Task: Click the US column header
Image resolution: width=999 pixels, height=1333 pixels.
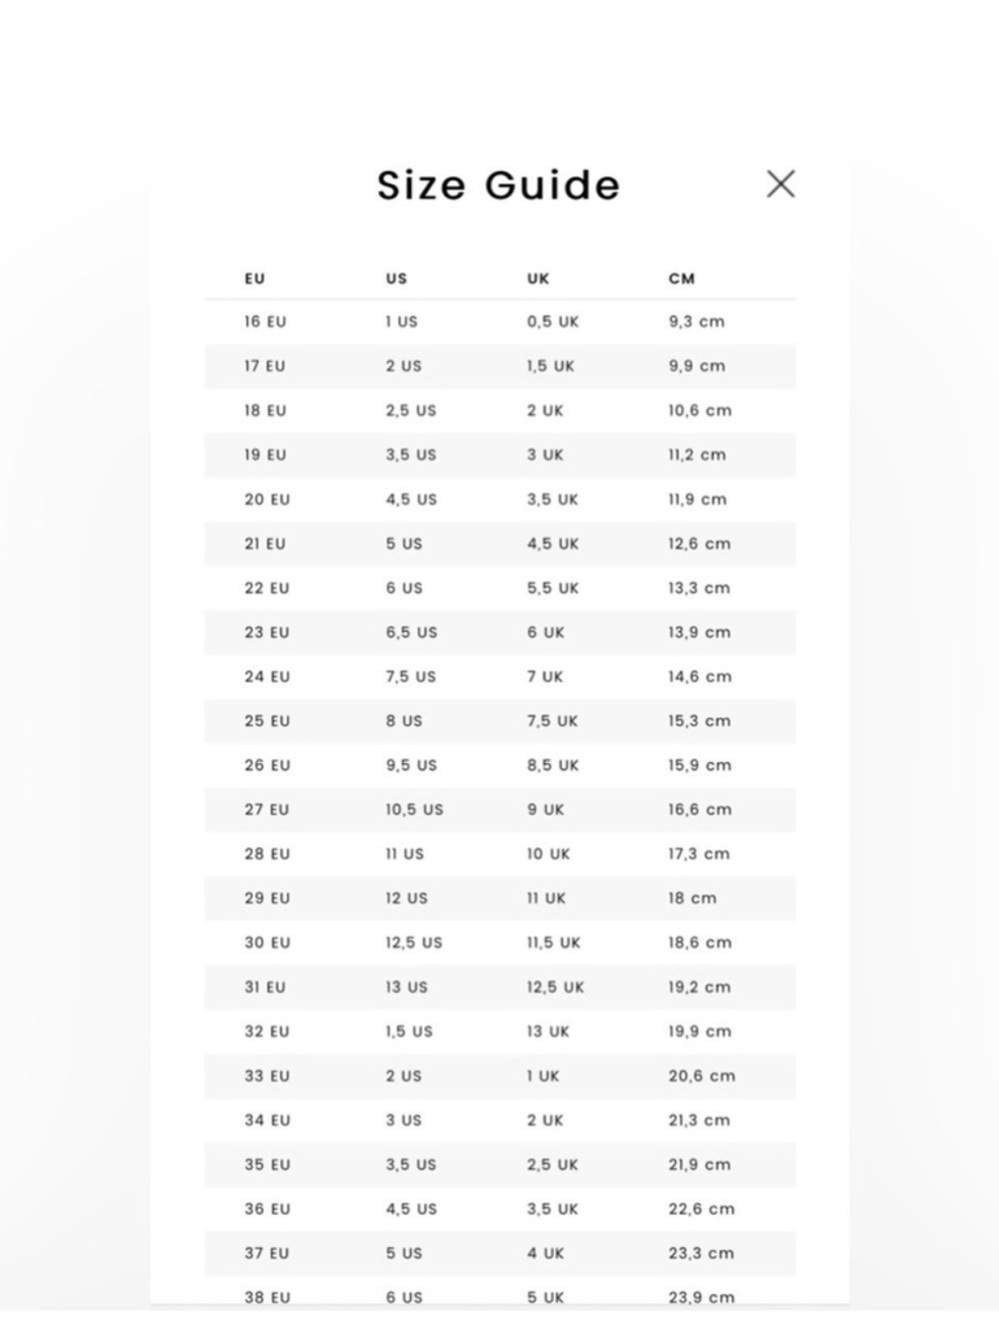Action: [397, 279]
